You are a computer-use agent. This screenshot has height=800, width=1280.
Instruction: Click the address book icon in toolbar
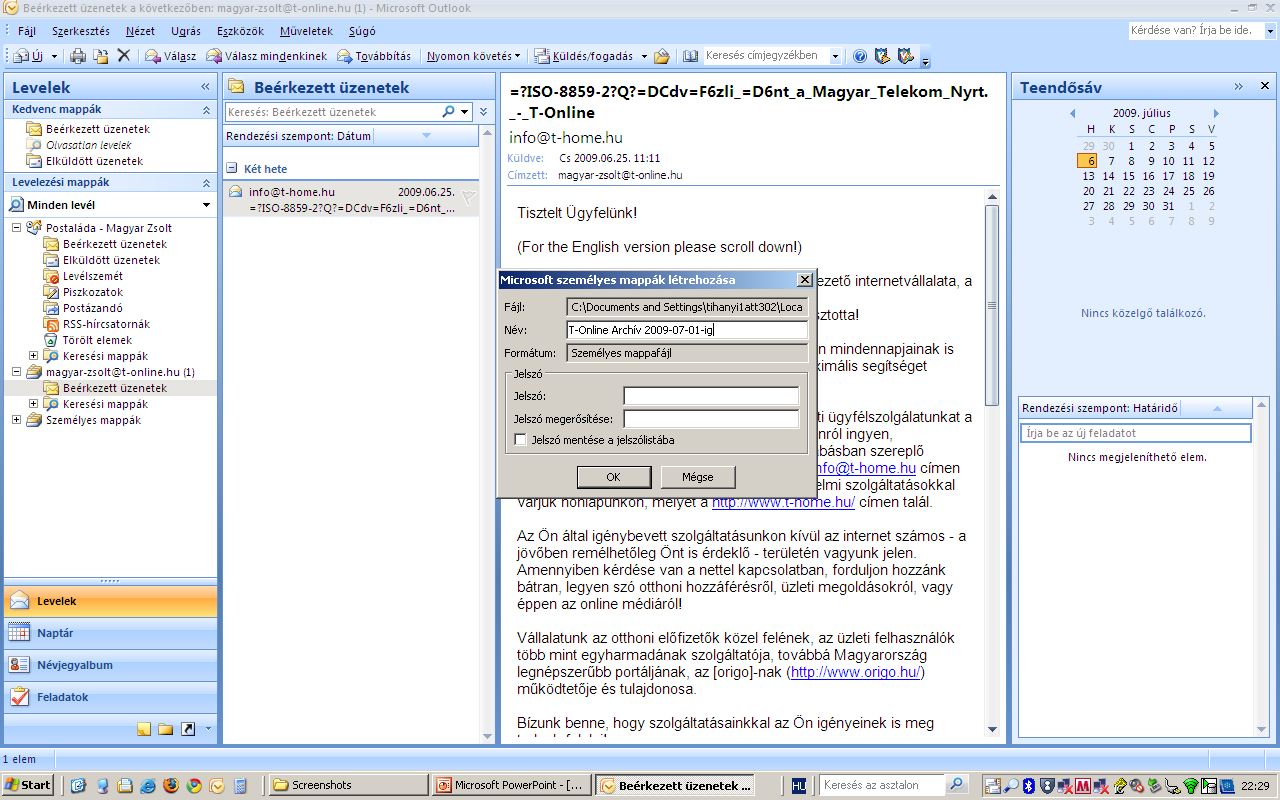(690, 56)
